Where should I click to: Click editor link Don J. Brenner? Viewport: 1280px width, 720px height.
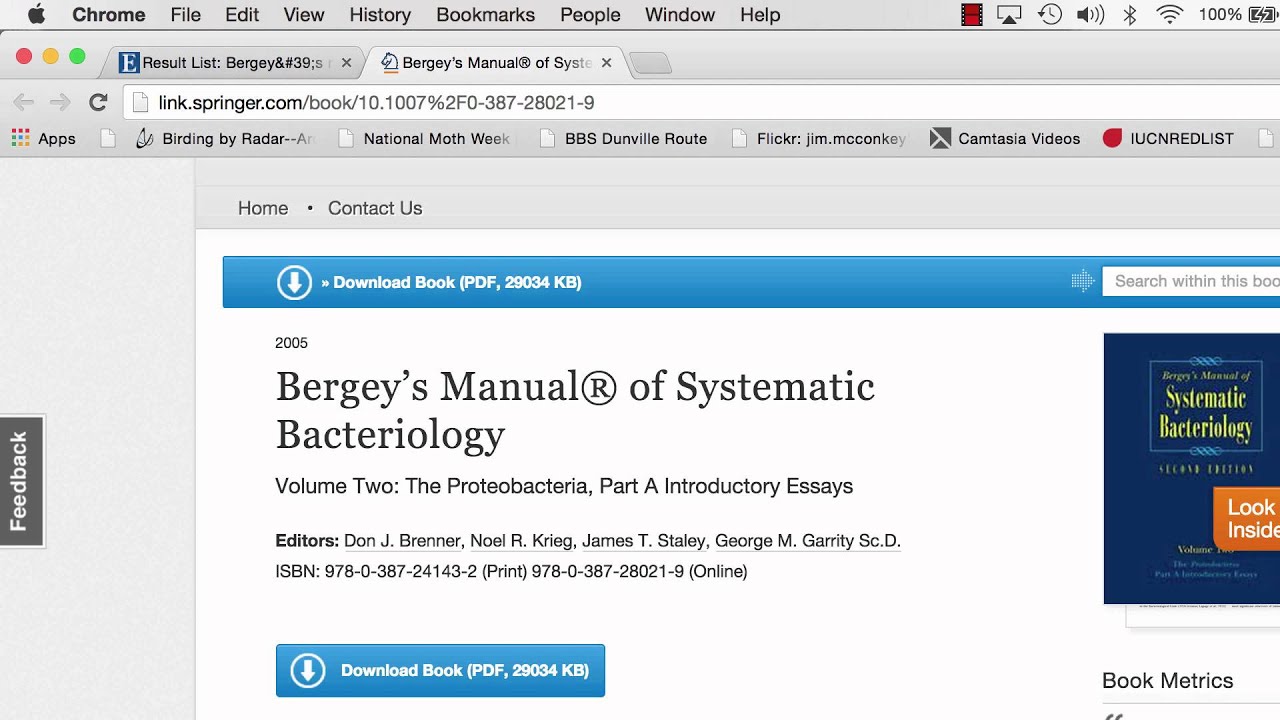click(x=402, y=541)
